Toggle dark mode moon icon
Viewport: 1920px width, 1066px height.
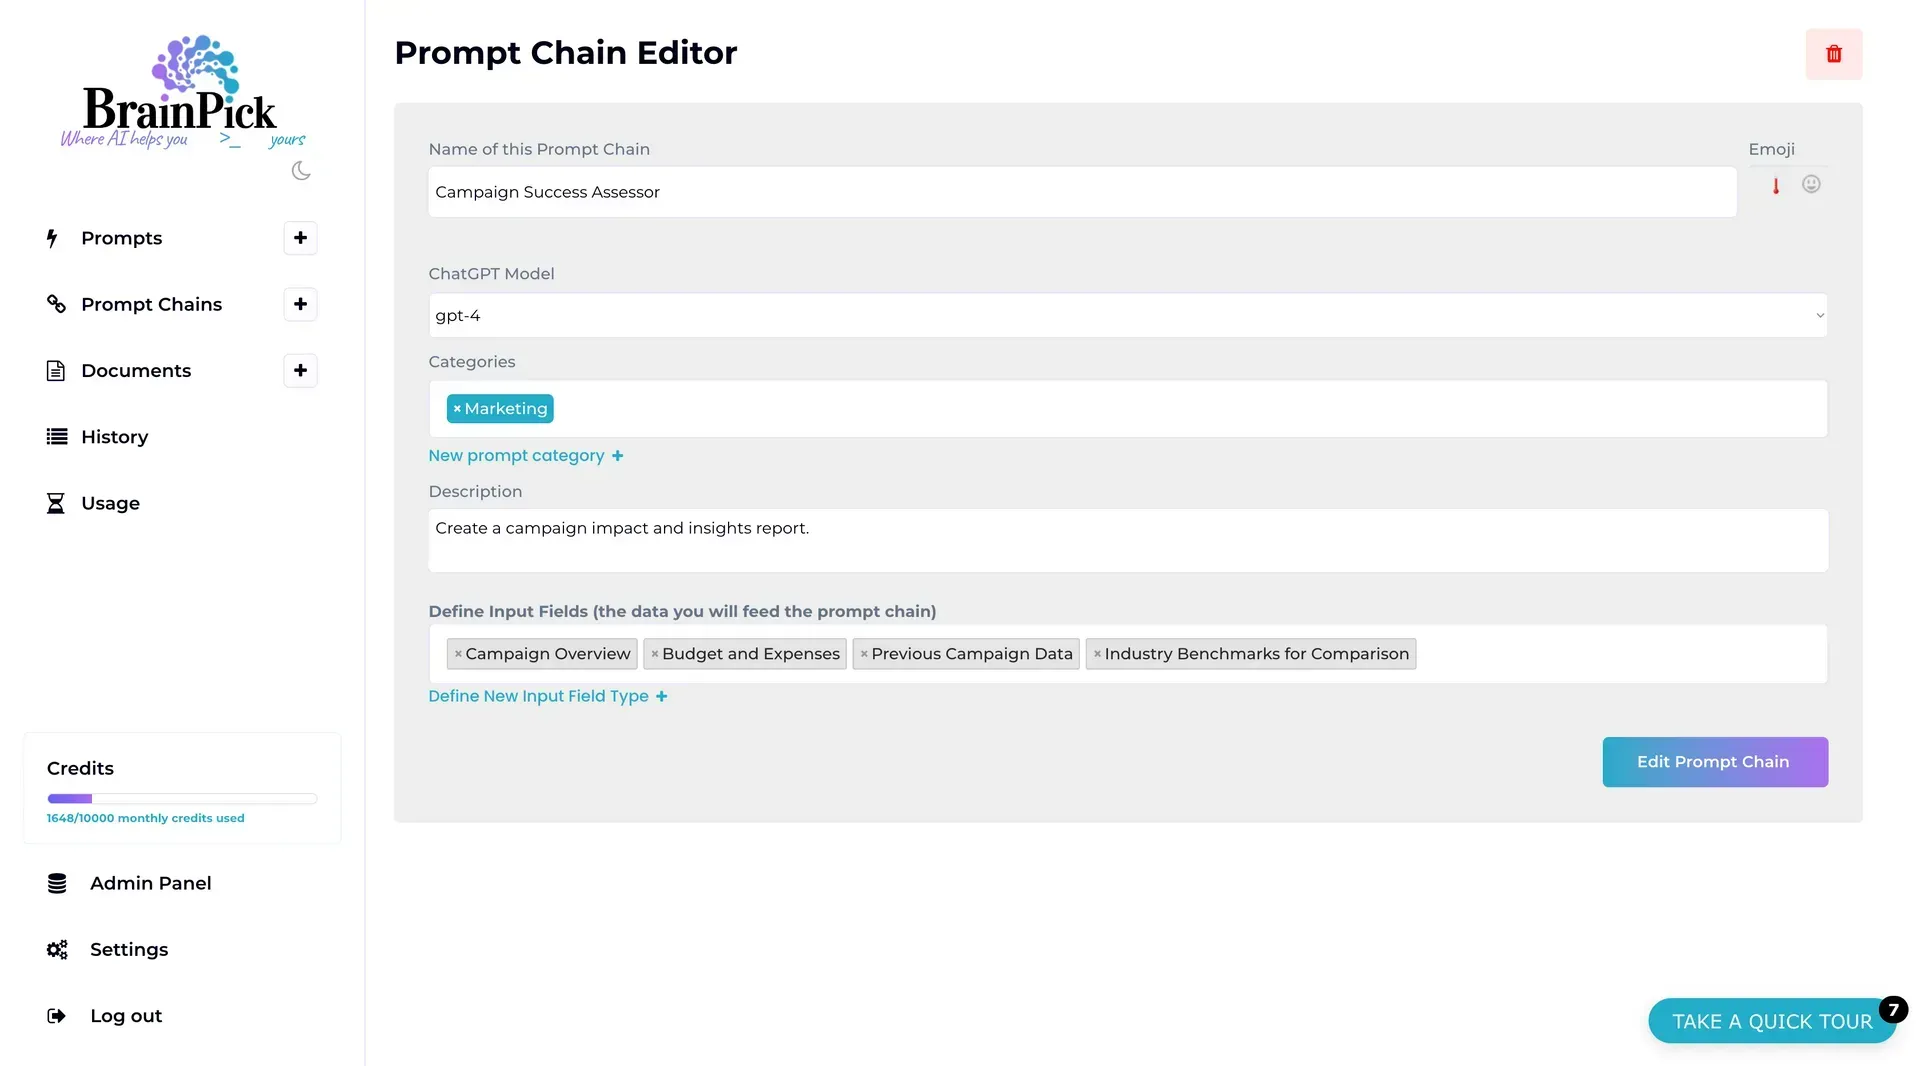tap(301, 171)
